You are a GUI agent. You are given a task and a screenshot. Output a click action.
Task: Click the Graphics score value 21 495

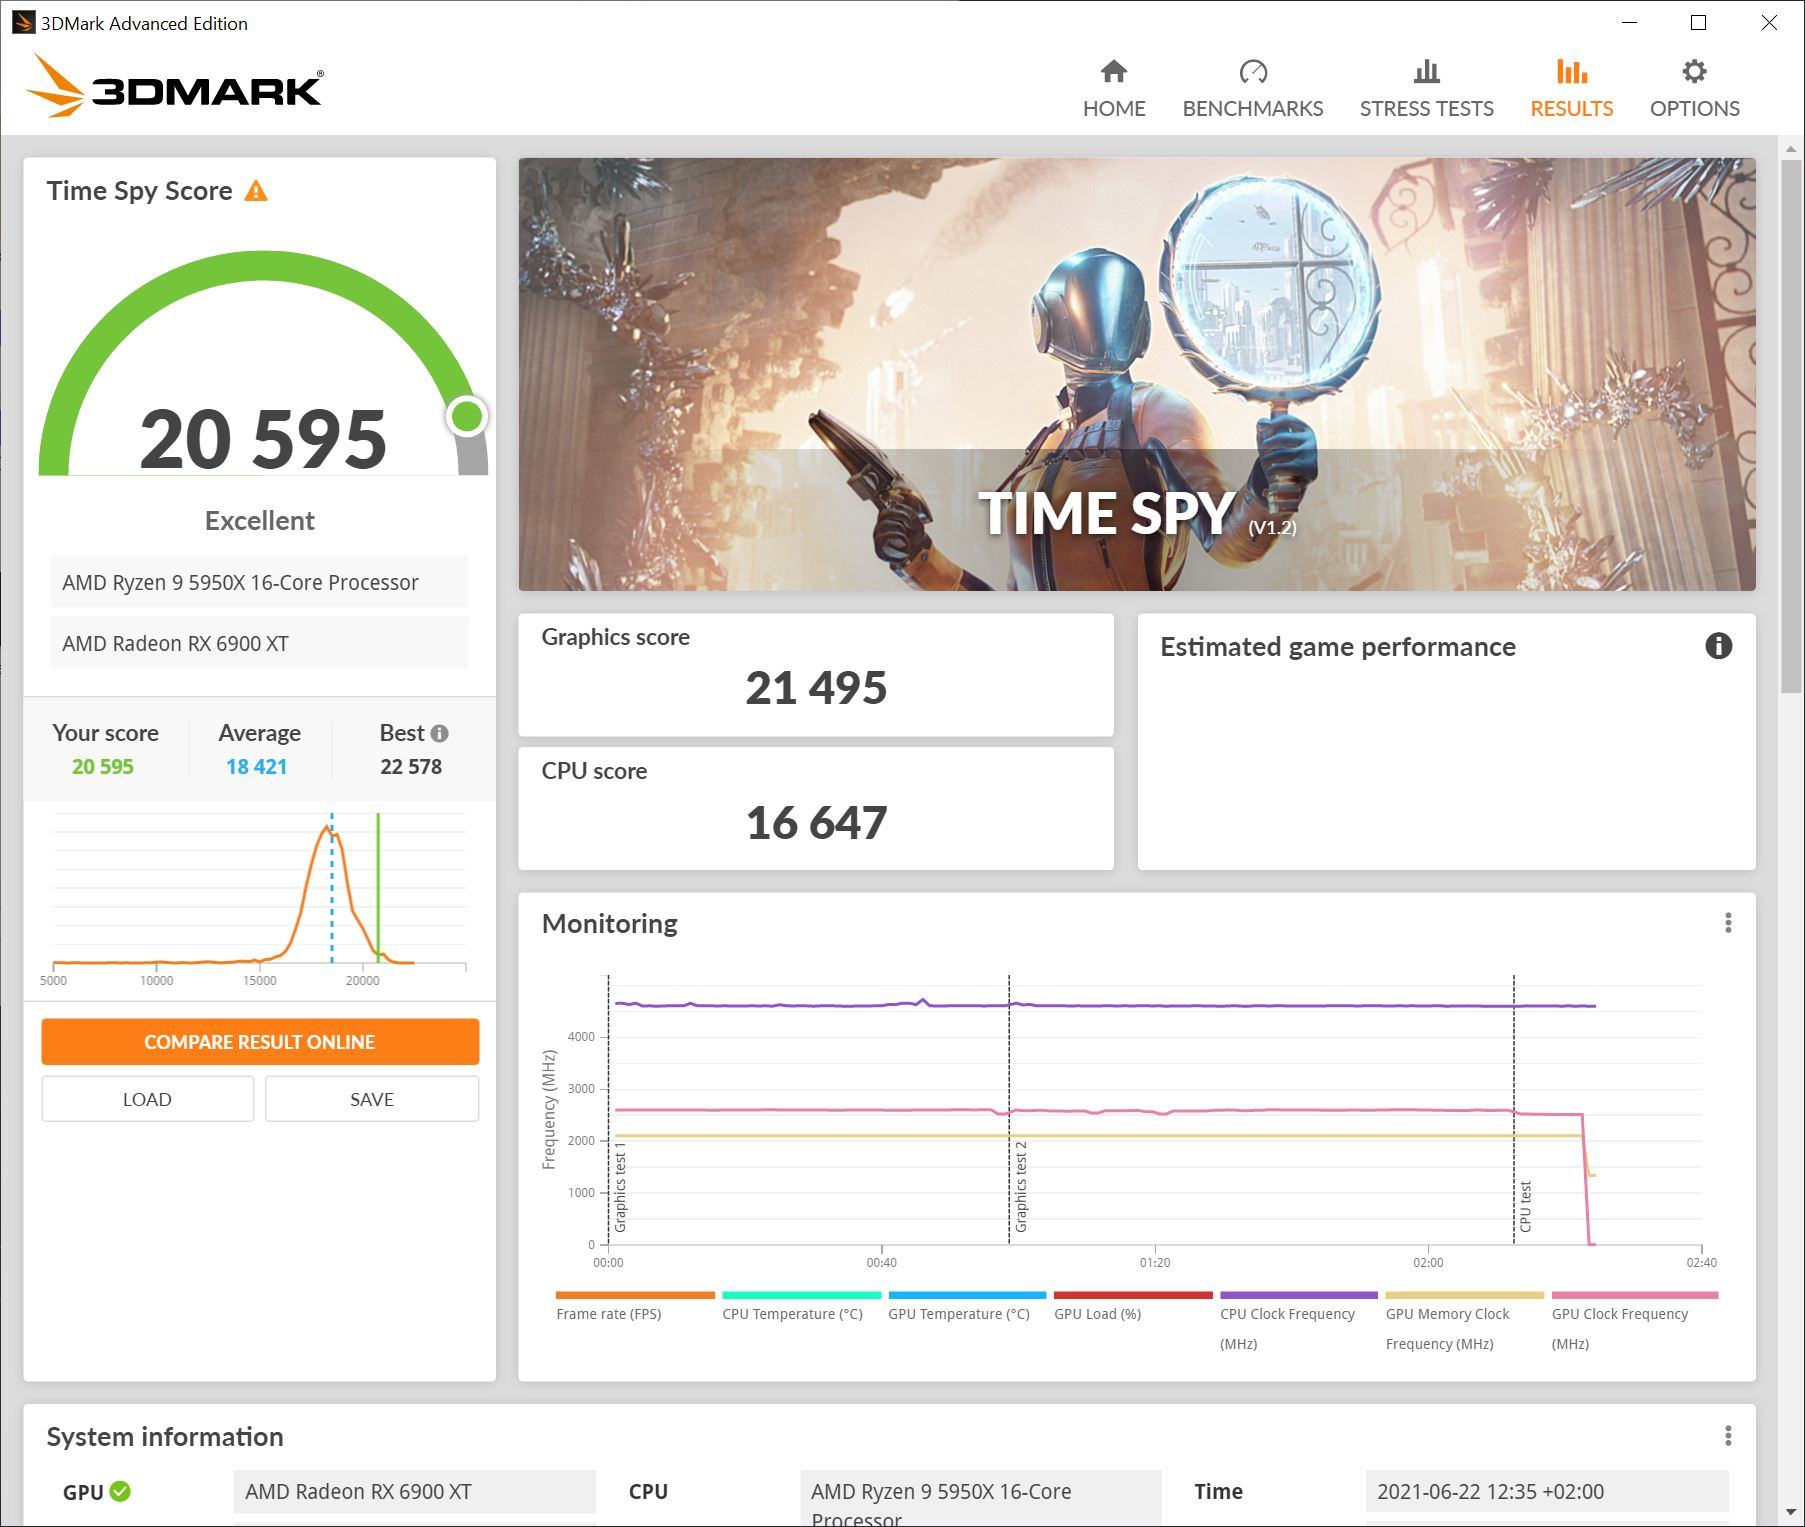point(816,687)
